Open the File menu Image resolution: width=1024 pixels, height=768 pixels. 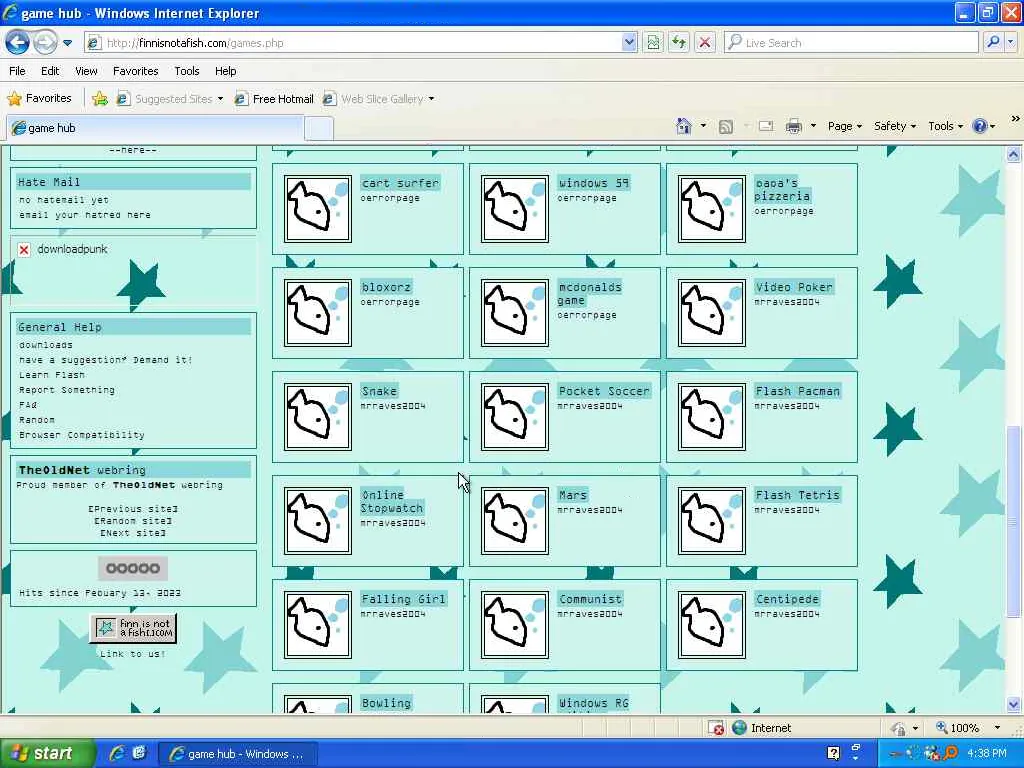pyautogui.click(x=18, y=71)
